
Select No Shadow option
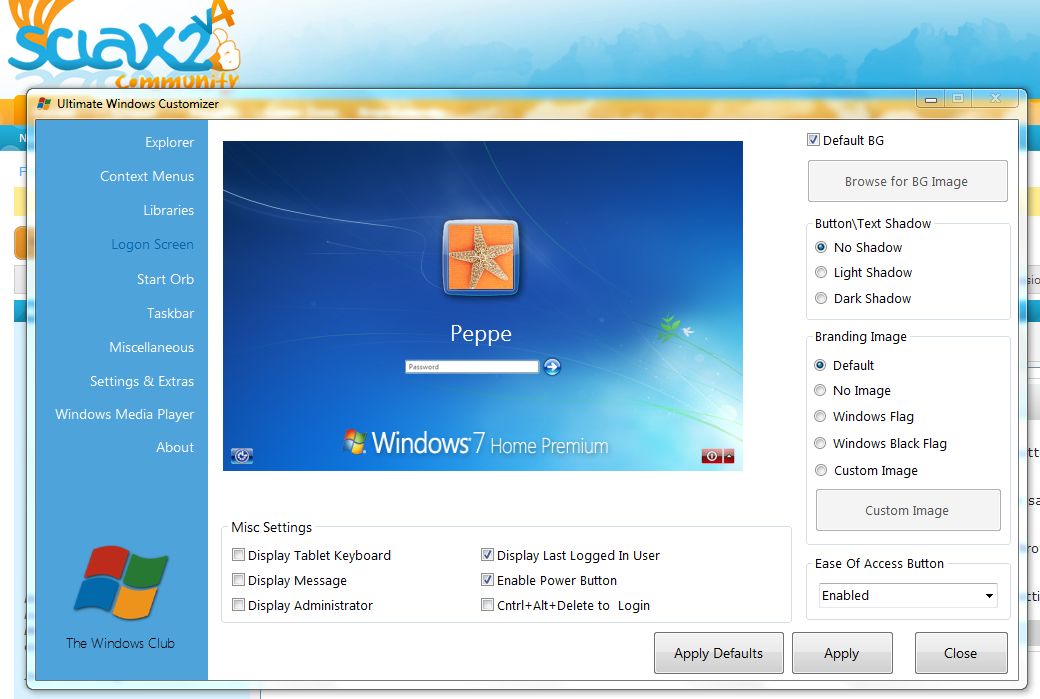pos(821,247)
